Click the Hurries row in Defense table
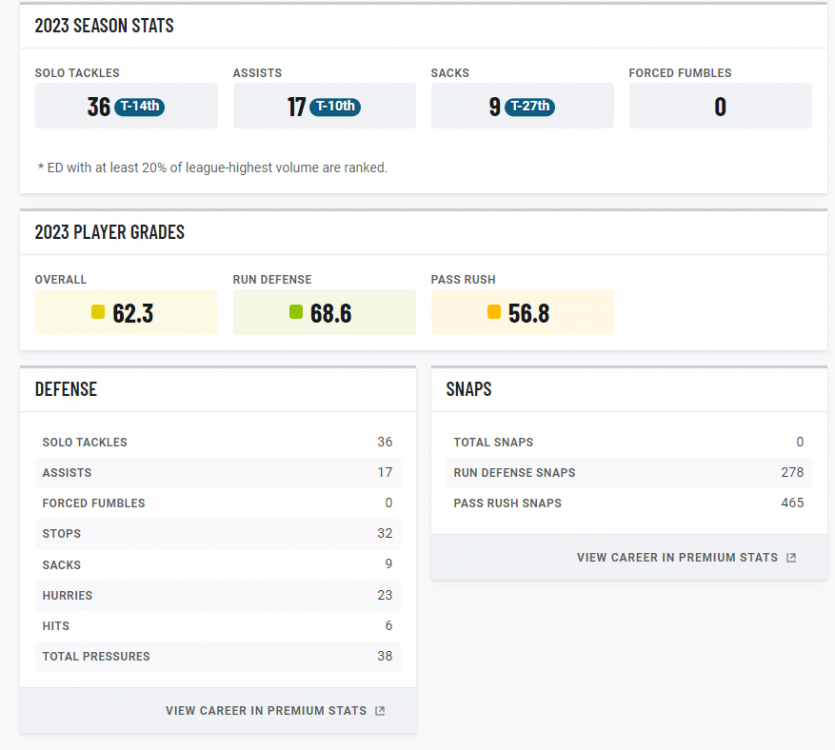The image size is (835, 750). click(217, 596)
